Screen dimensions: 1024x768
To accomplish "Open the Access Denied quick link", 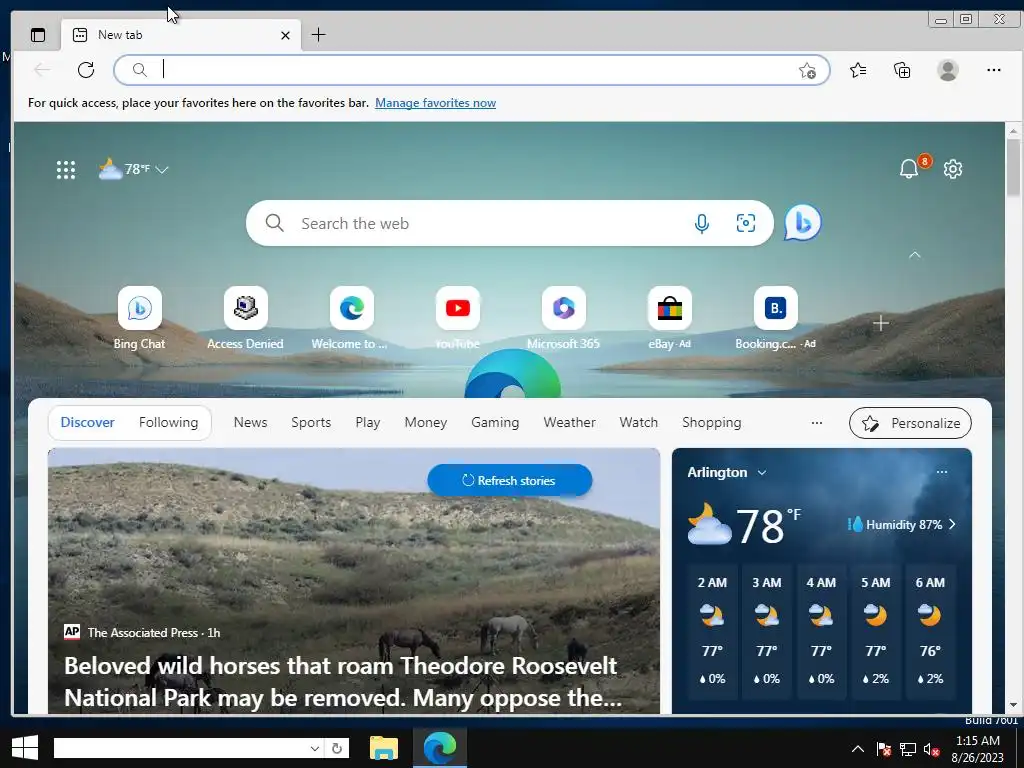I will pos(246,319).
